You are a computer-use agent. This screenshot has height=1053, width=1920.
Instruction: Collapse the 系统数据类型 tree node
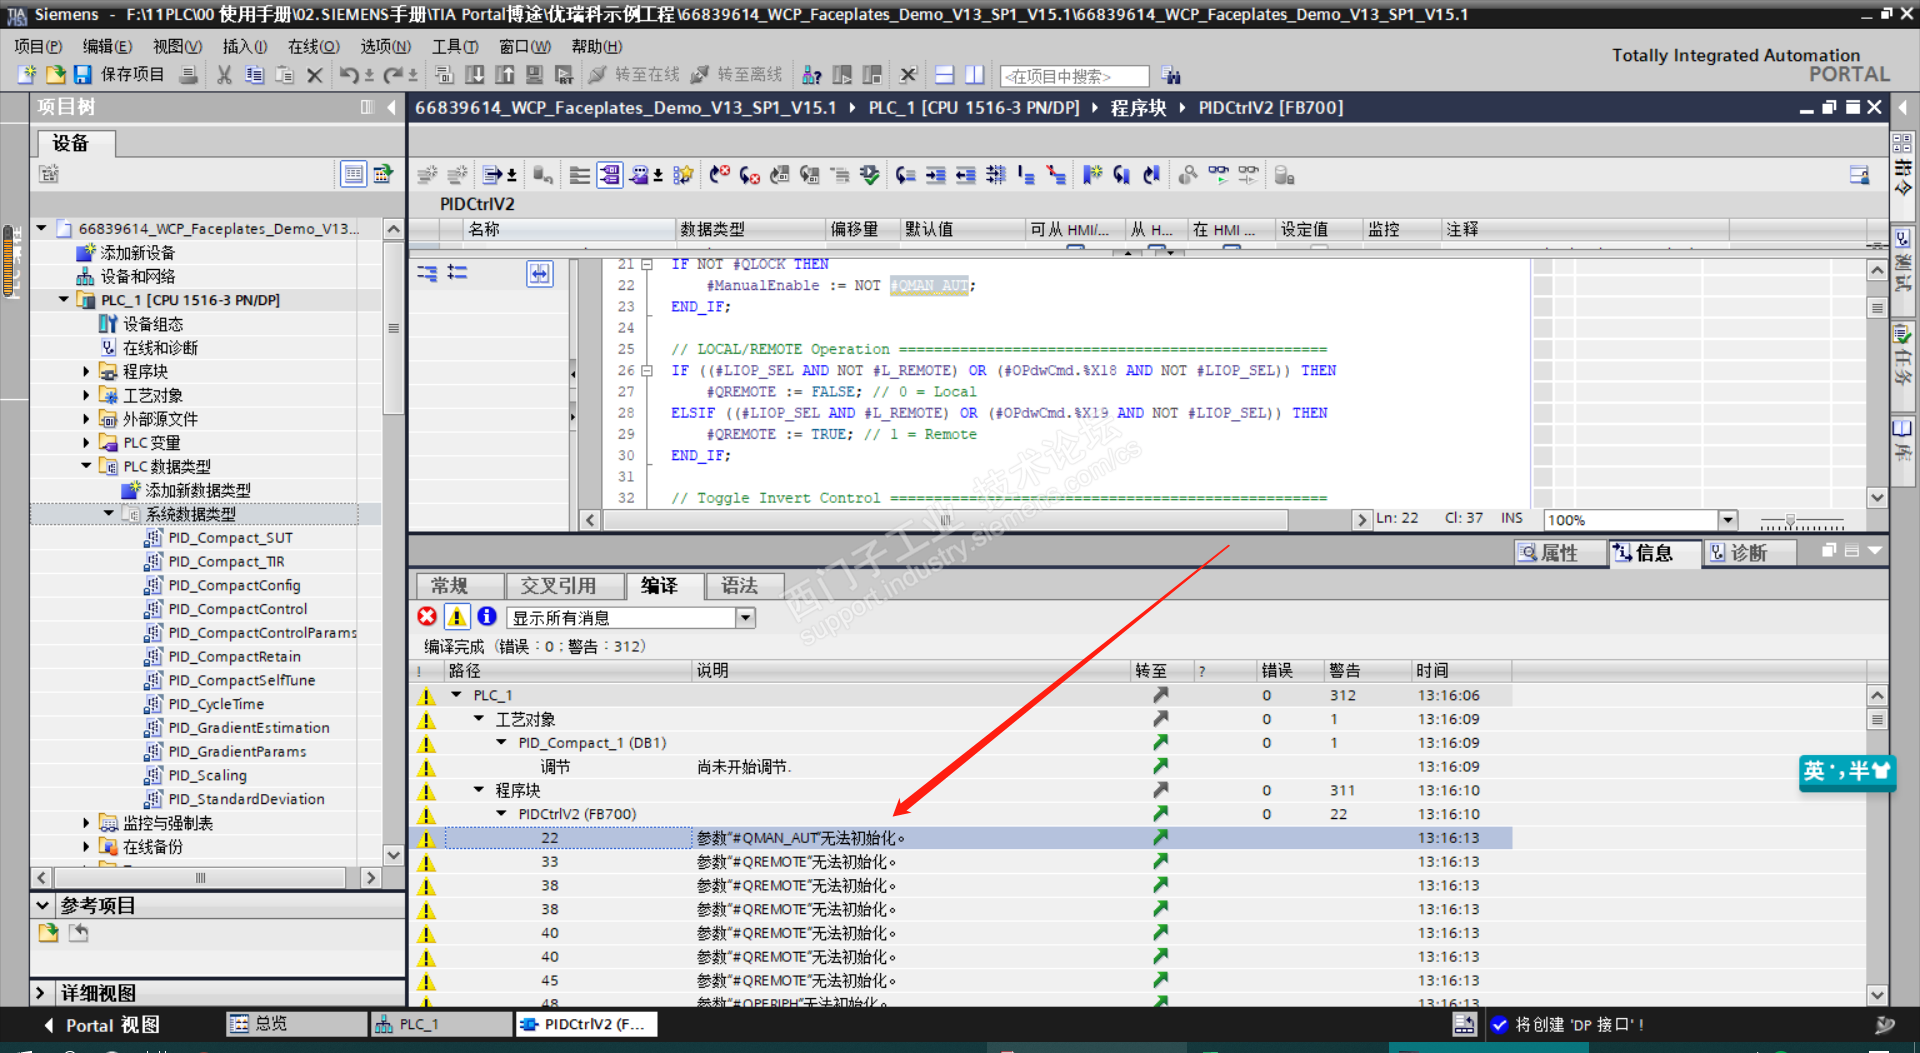tap(109, 513)
